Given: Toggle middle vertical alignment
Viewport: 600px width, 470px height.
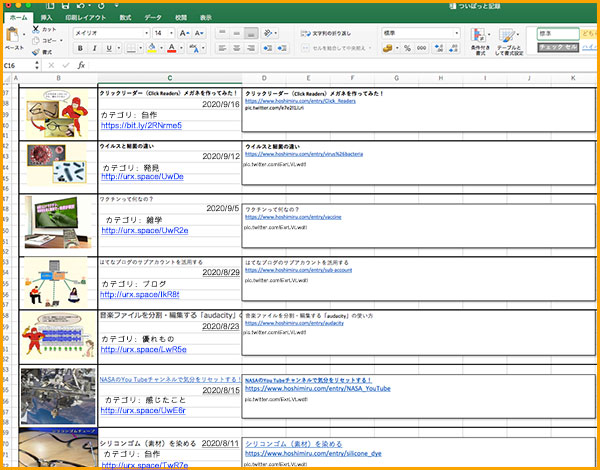Looking at the screenshot, I should point(237,33).
